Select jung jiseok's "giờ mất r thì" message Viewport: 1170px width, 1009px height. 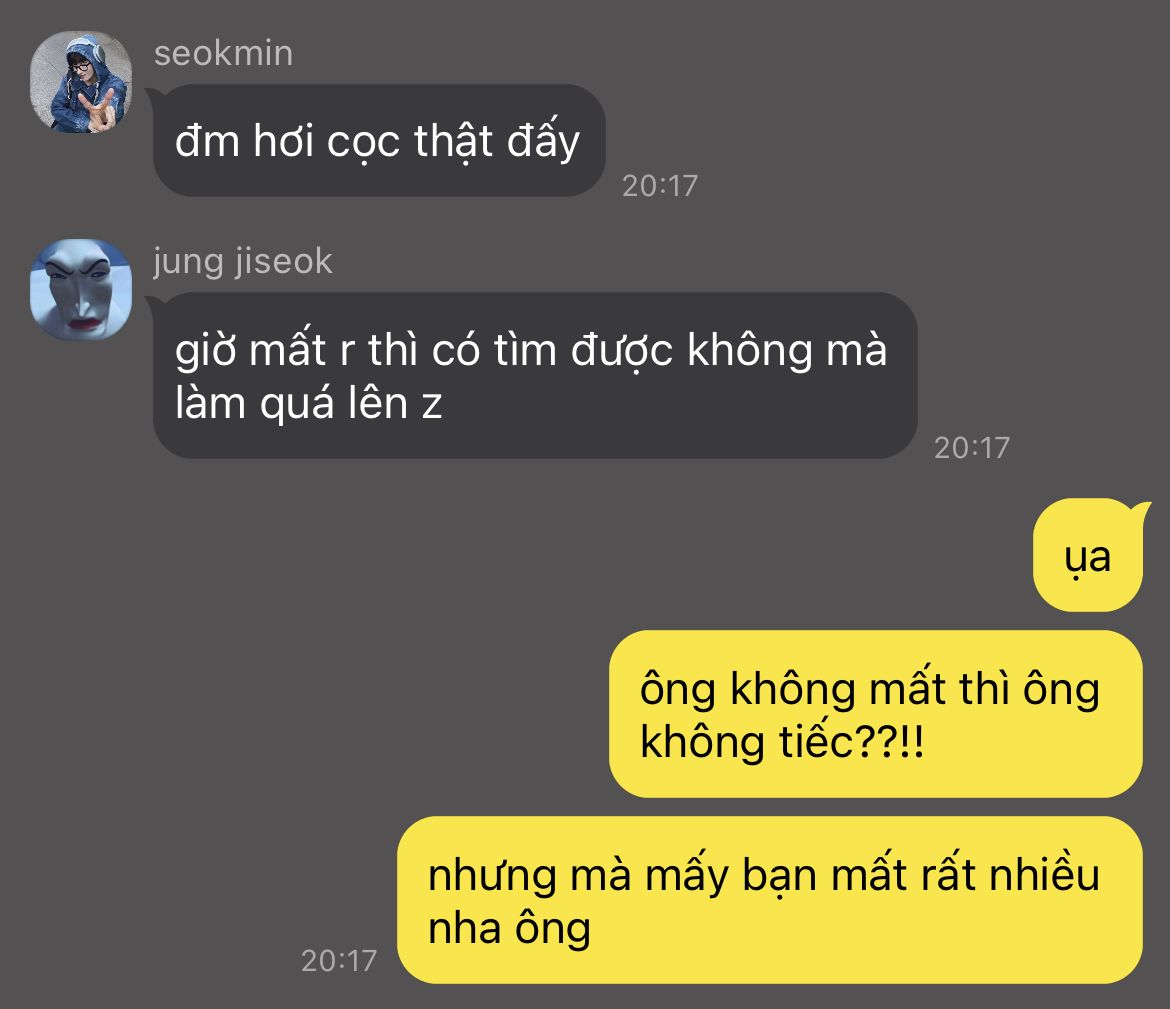(535, 375)
